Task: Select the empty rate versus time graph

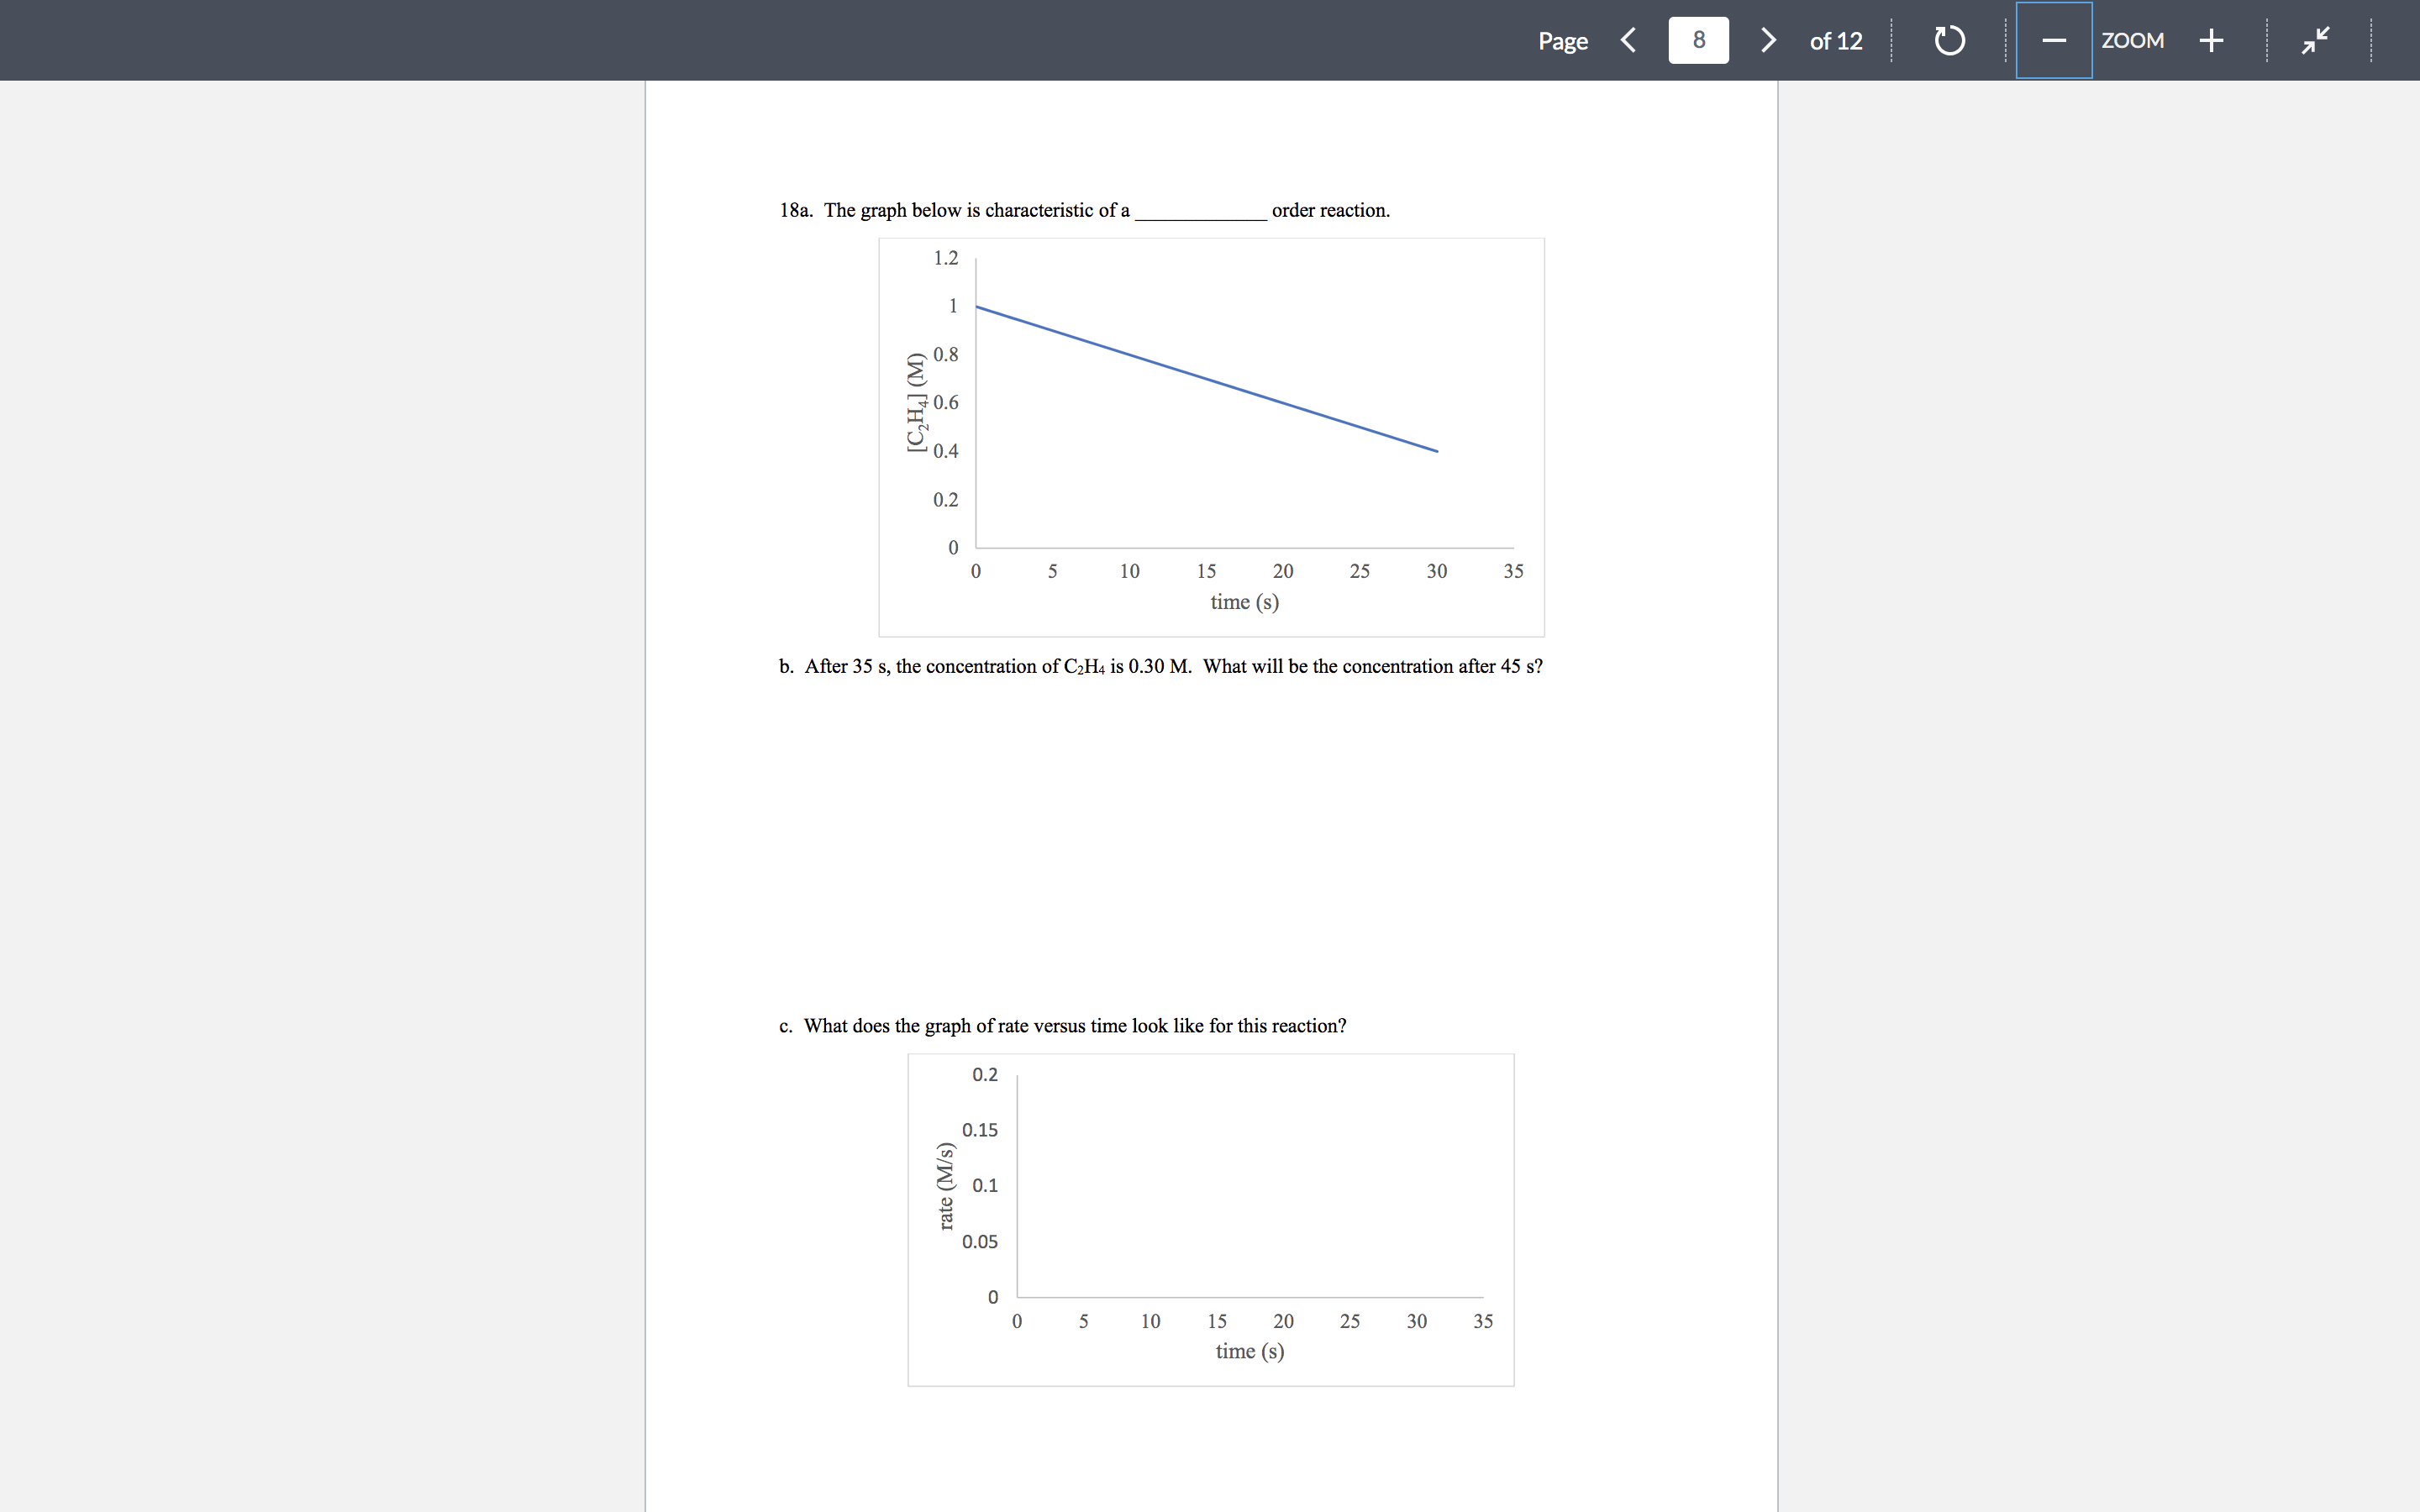Action: [1210, 1218]
